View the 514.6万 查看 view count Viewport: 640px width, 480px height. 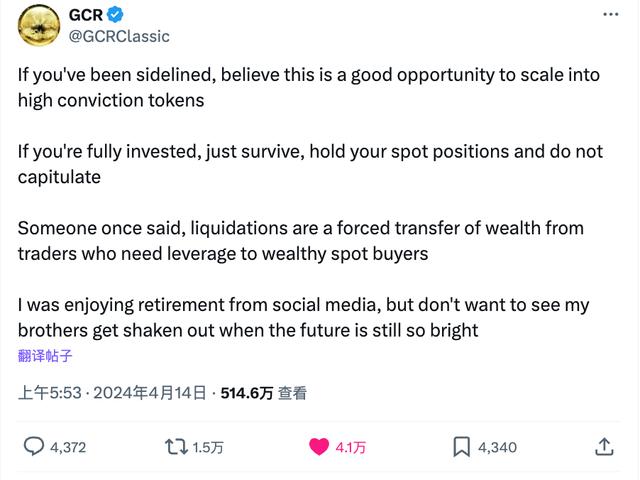pyautogui.click(x=264, y=393)
